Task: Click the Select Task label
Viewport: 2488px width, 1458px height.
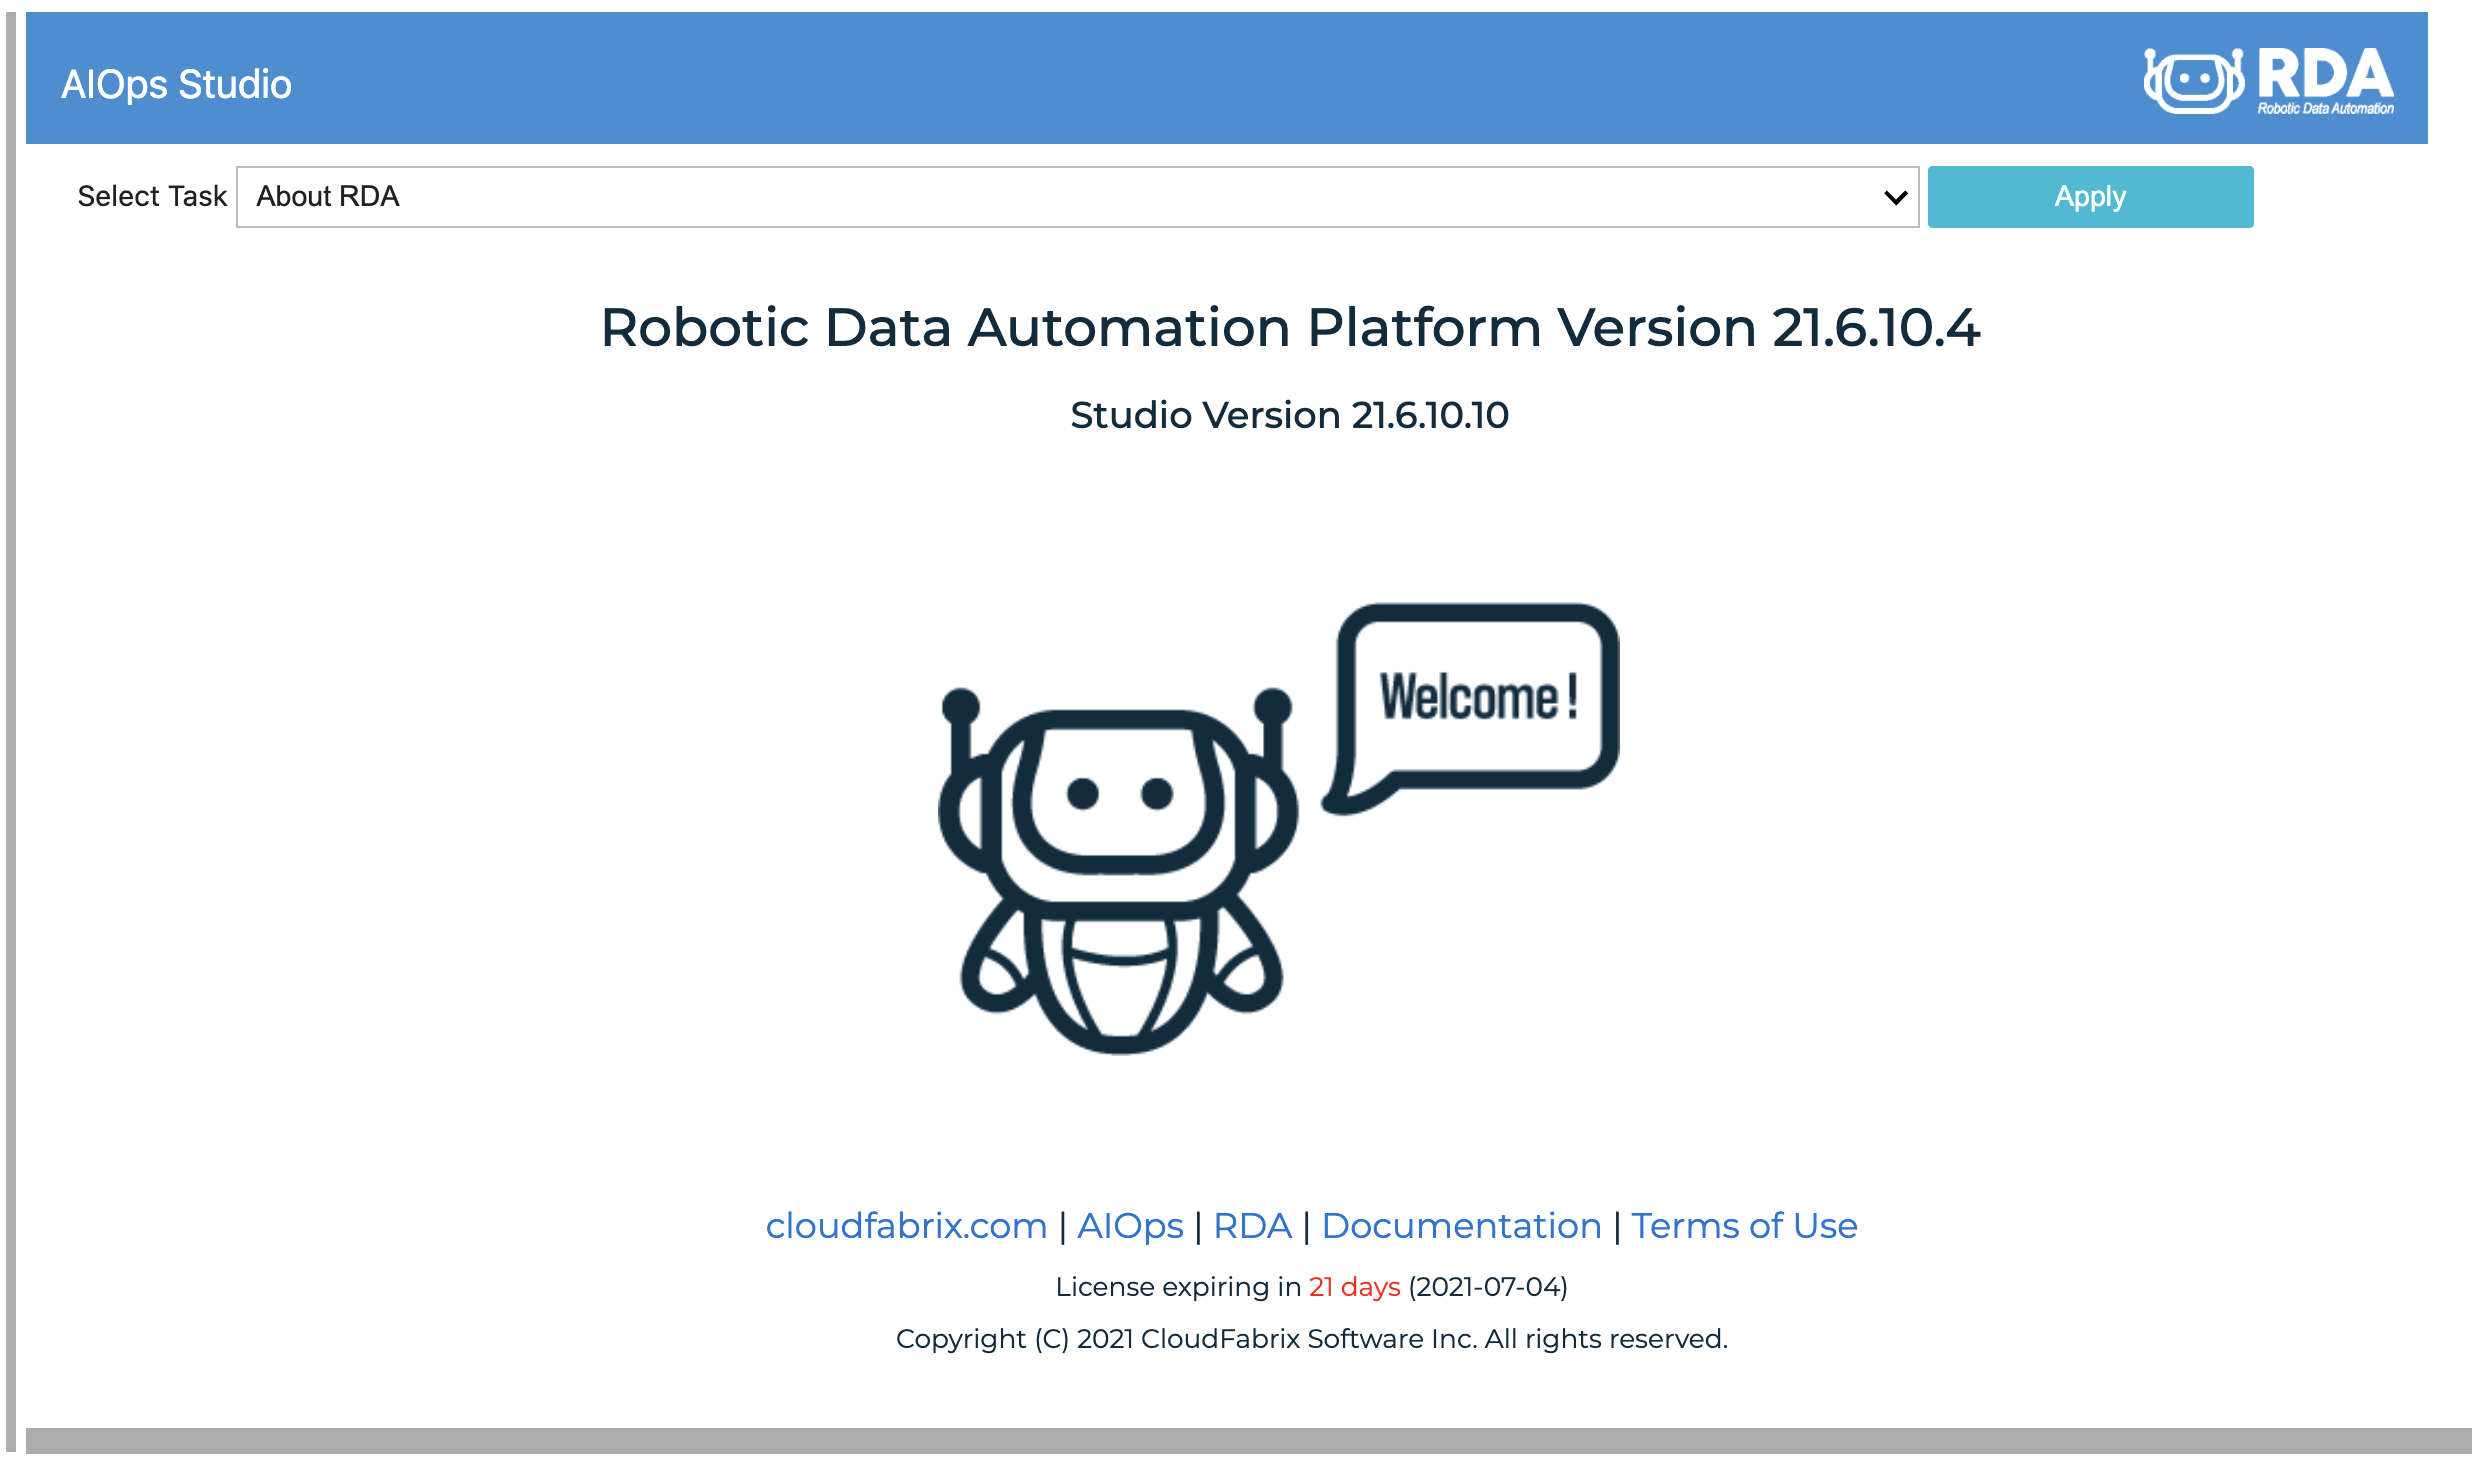Action: click(x=152, y=196)
